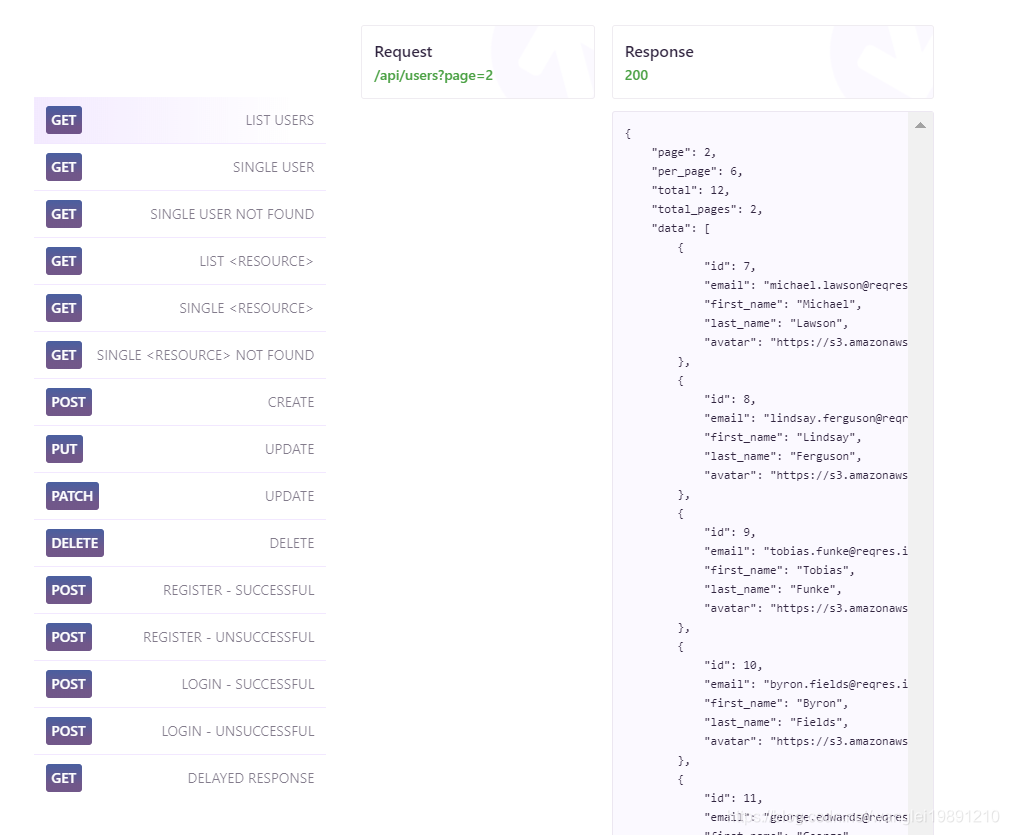Select the PUT Update endpoint
The height and width of the screenshot is (835, 1009).
click(x=180, y=449)
